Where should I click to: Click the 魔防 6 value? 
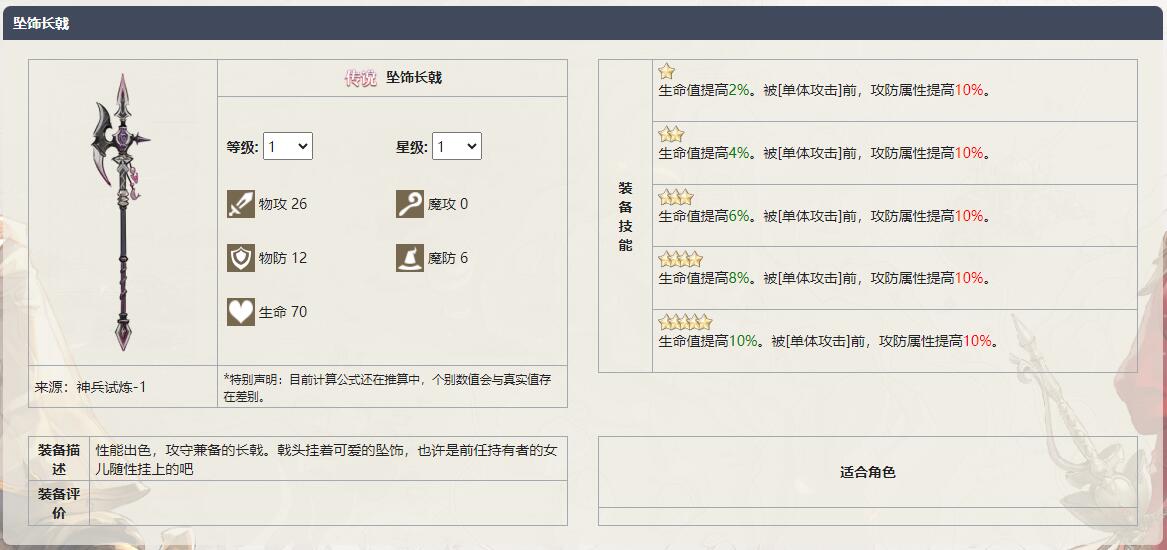tap(447, 258)
